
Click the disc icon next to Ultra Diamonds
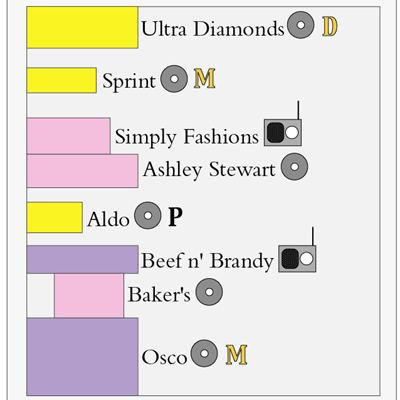tap(301, 25)
